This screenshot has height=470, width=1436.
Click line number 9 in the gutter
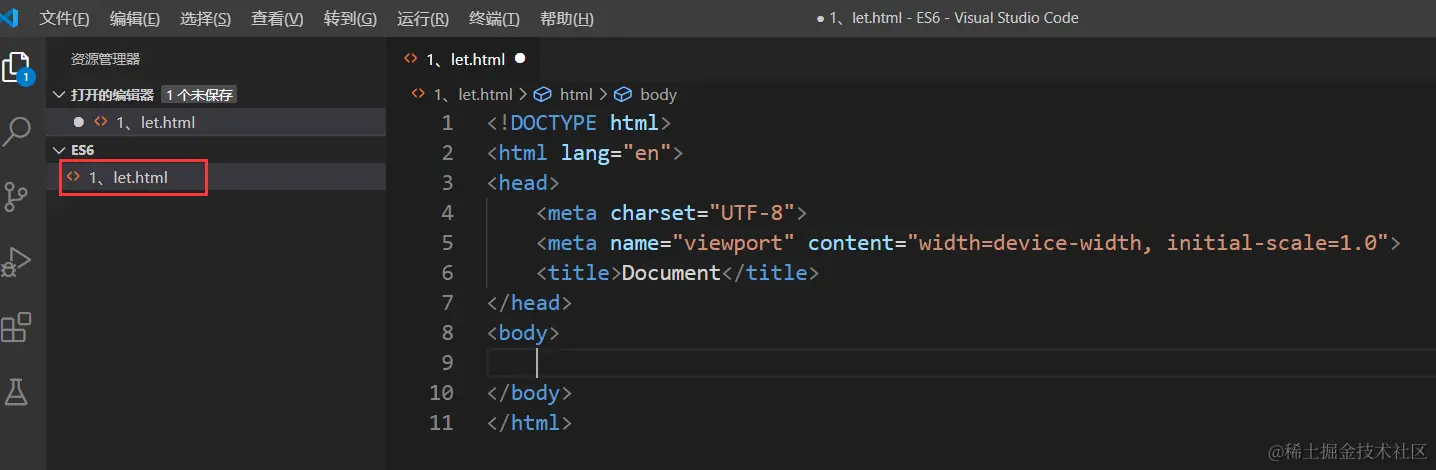point(447,362)
